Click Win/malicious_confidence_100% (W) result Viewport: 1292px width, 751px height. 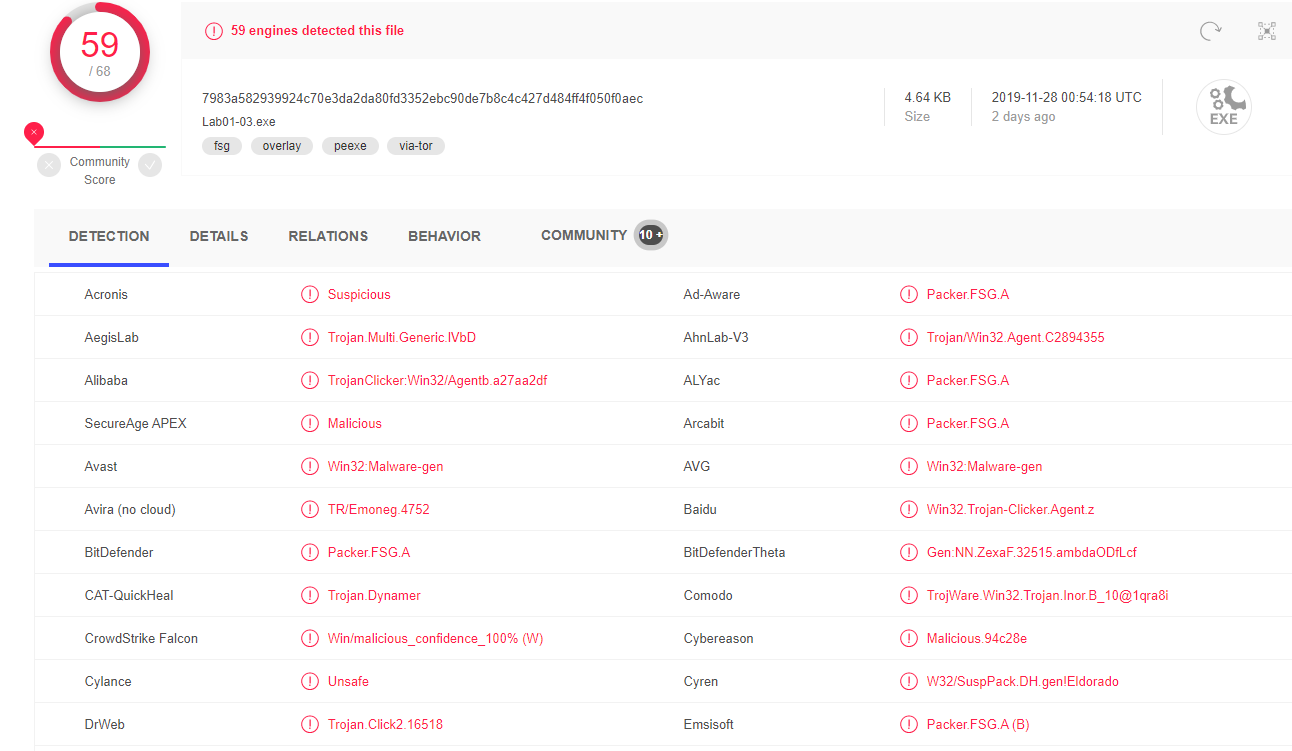point(436,638)
